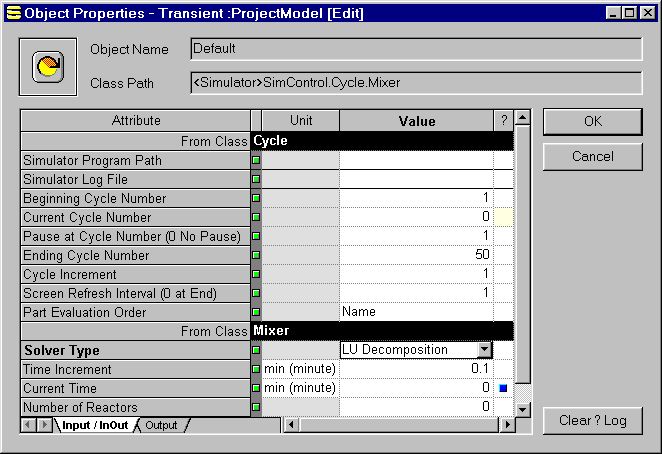Click green marker next to Solver Type
This screenshot has width=662, height=454.
click(x=256, y=350)
